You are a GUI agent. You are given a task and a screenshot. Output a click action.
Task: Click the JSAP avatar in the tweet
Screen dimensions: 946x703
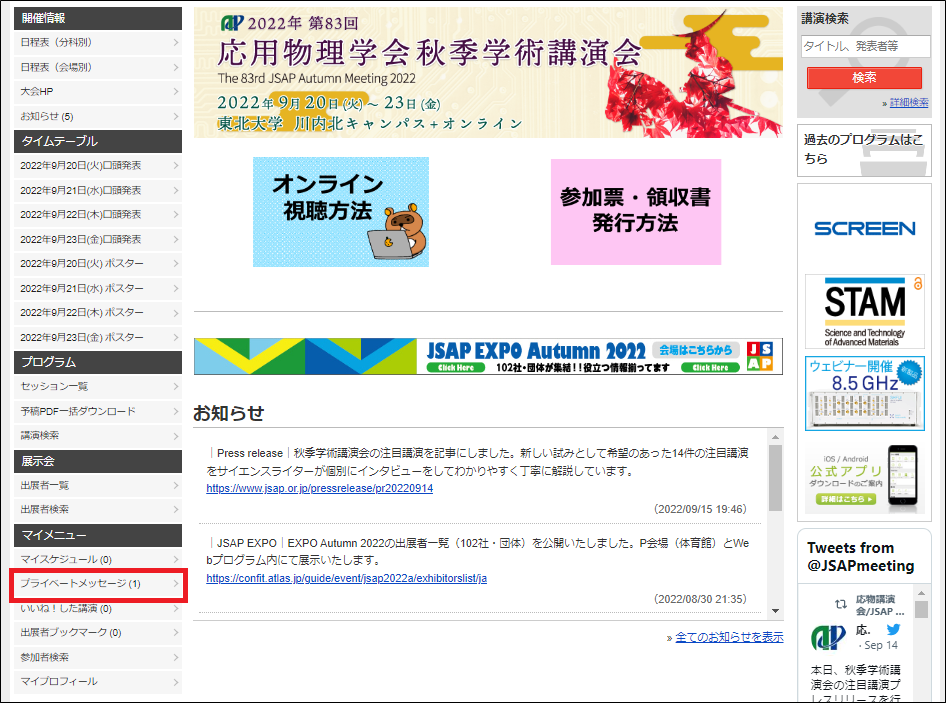pyautogui.click(x=827, y=638)
